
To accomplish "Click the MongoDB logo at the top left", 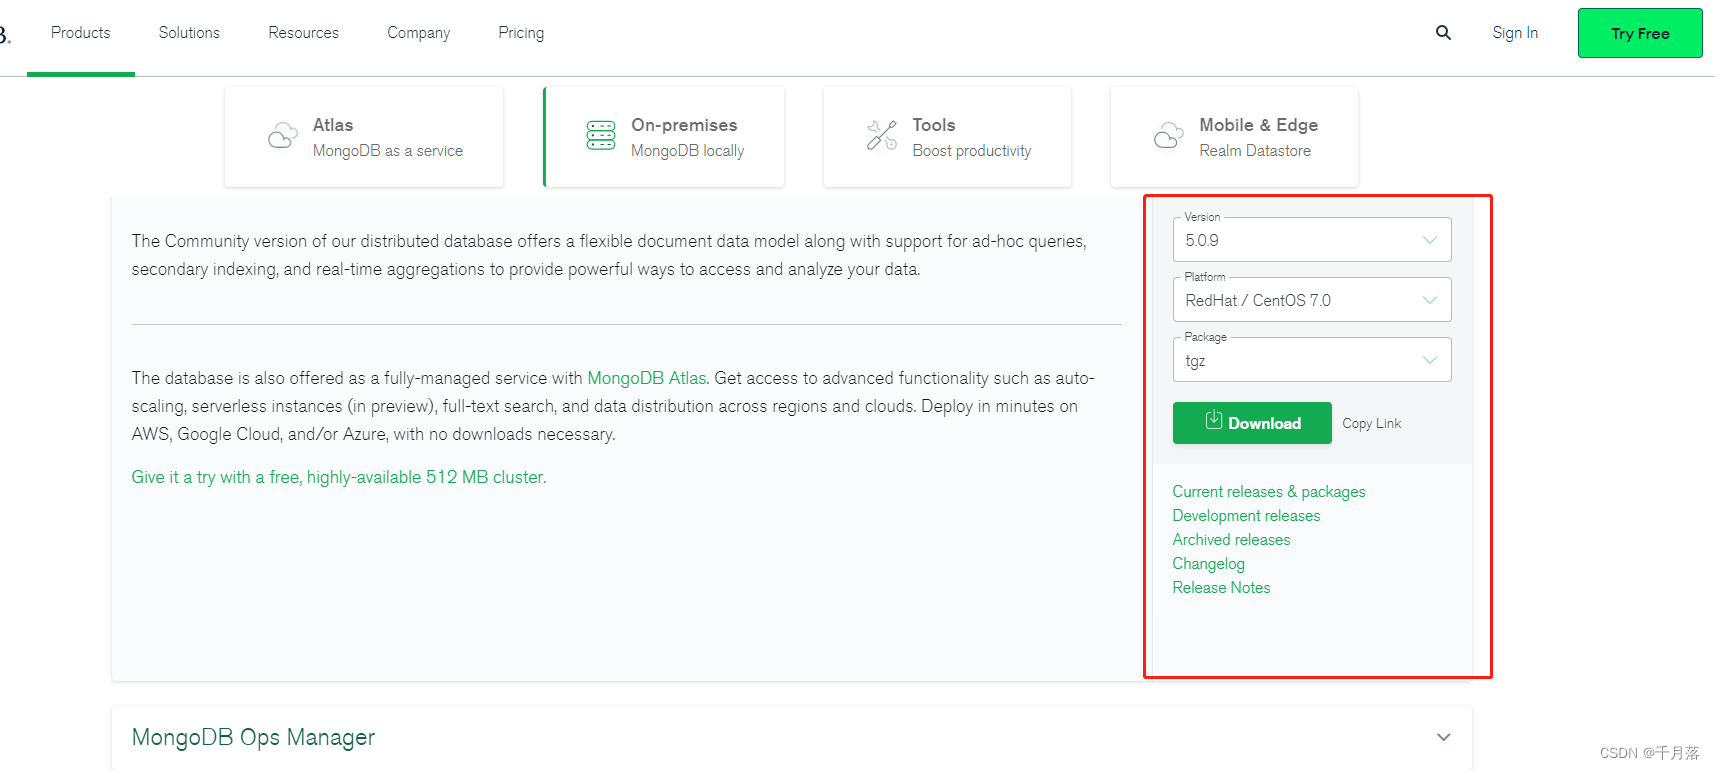I will [5, 35].
